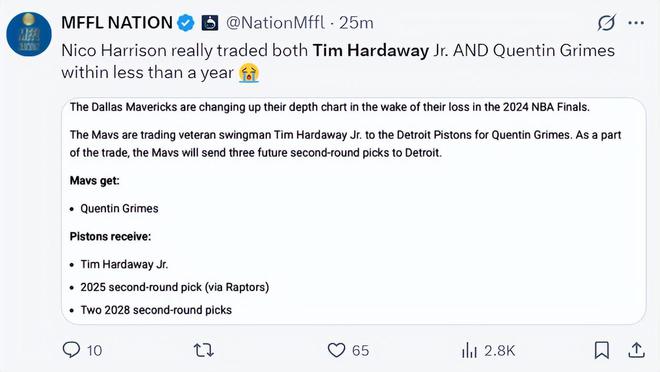Click the like count 65
This screenshot has height=372, width=660.
[x=360, y=351]
